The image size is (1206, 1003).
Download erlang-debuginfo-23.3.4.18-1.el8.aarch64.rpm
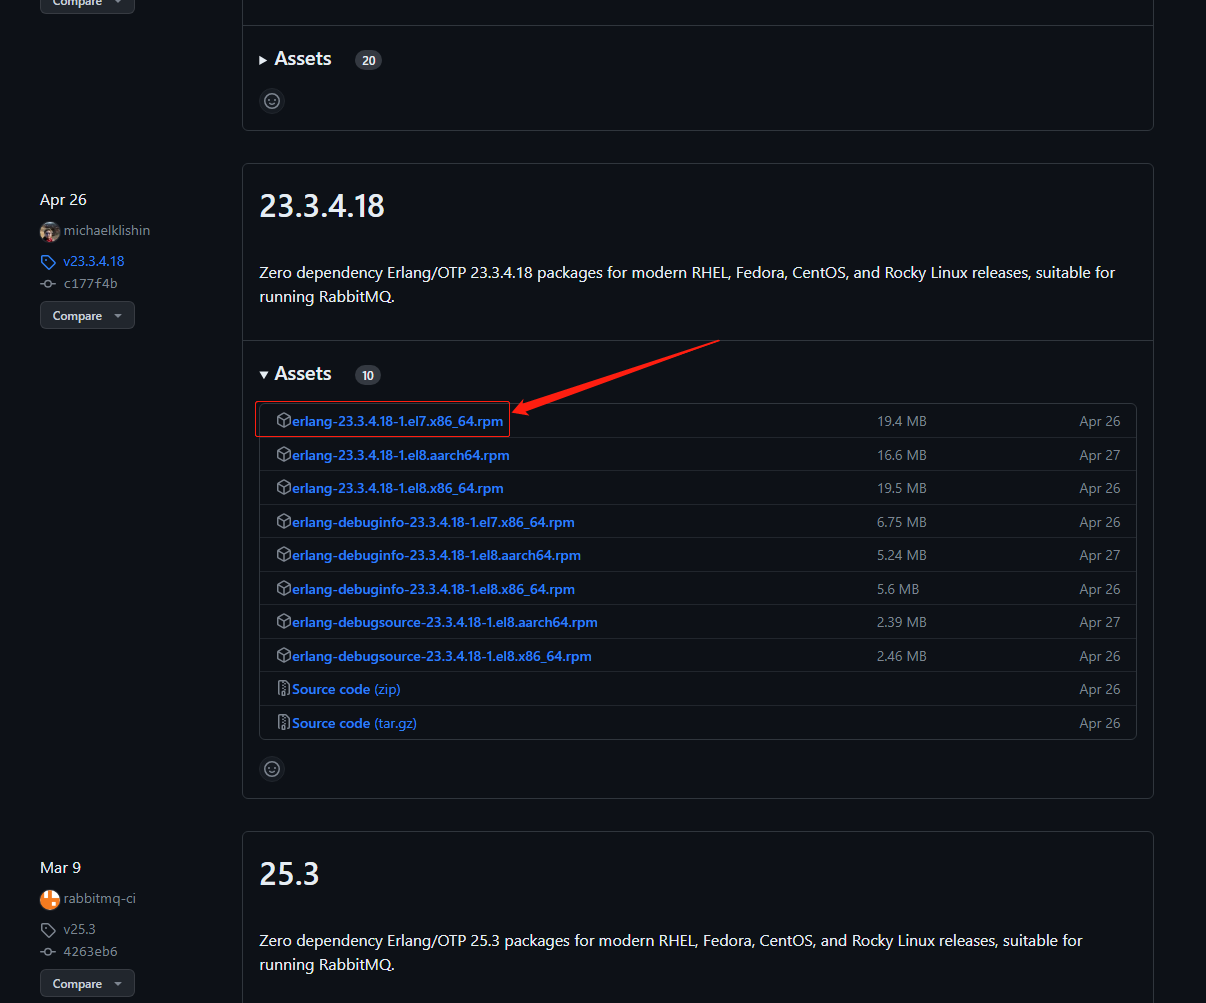click(436, 555)
